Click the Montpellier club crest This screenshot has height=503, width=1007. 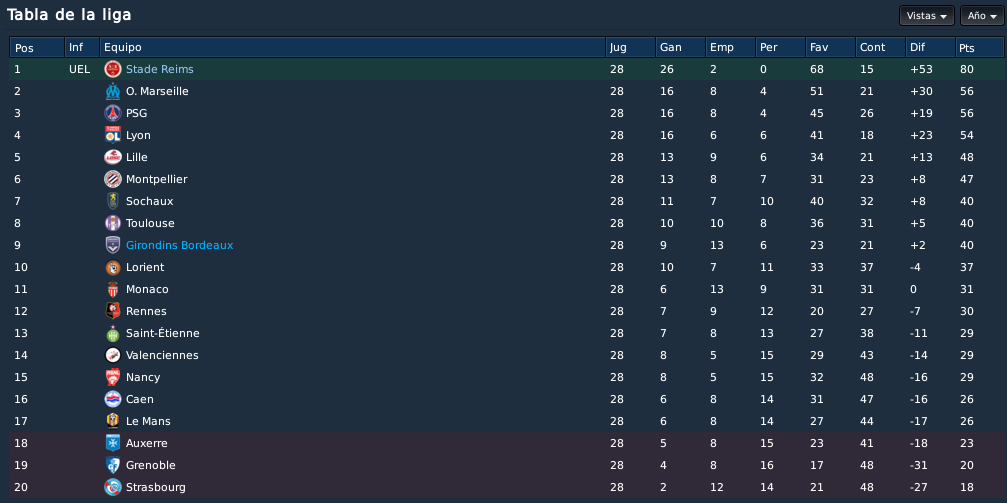pyautogui.click(x=113, y=179)
